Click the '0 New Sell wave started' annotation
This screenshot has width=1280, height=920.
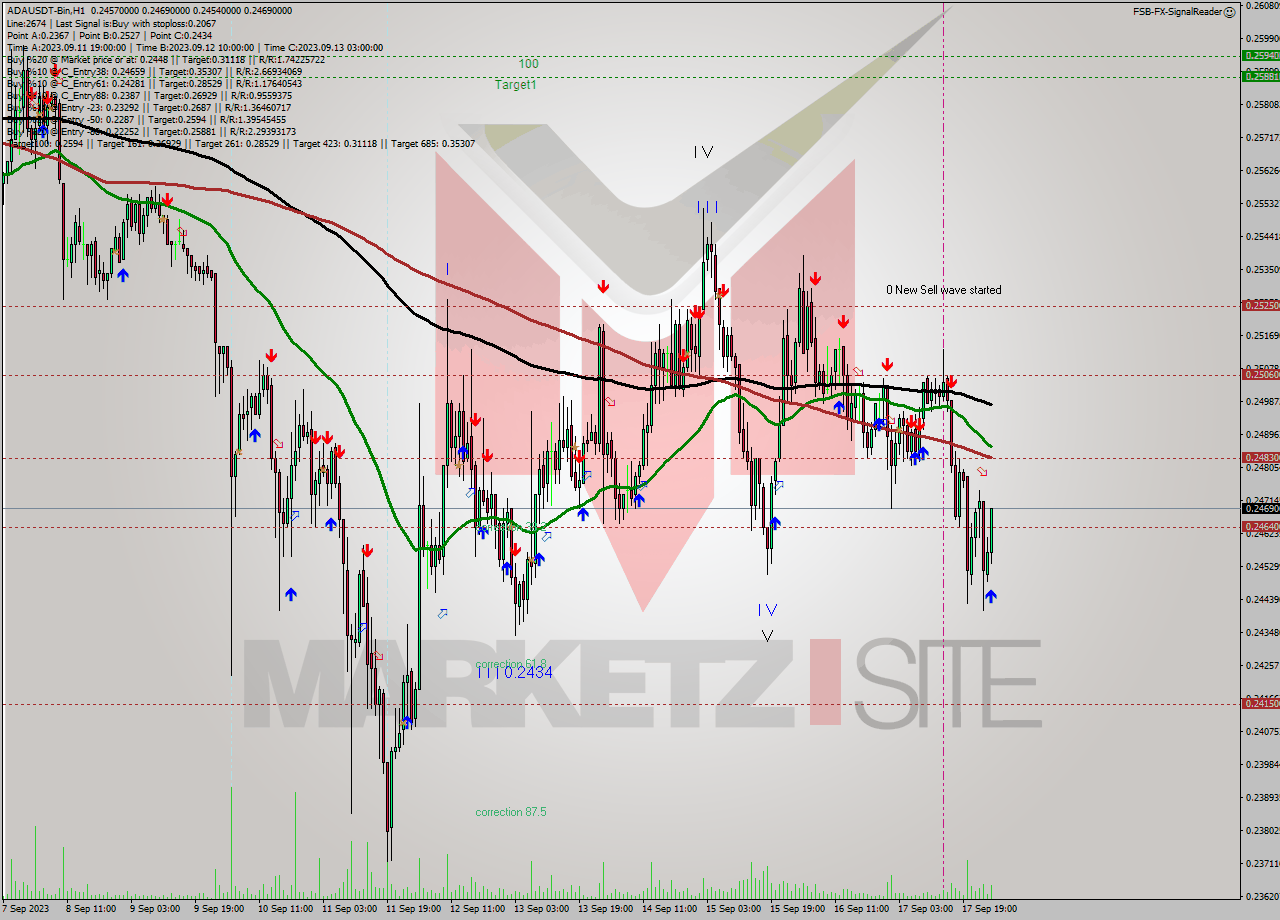pos(943,290)
